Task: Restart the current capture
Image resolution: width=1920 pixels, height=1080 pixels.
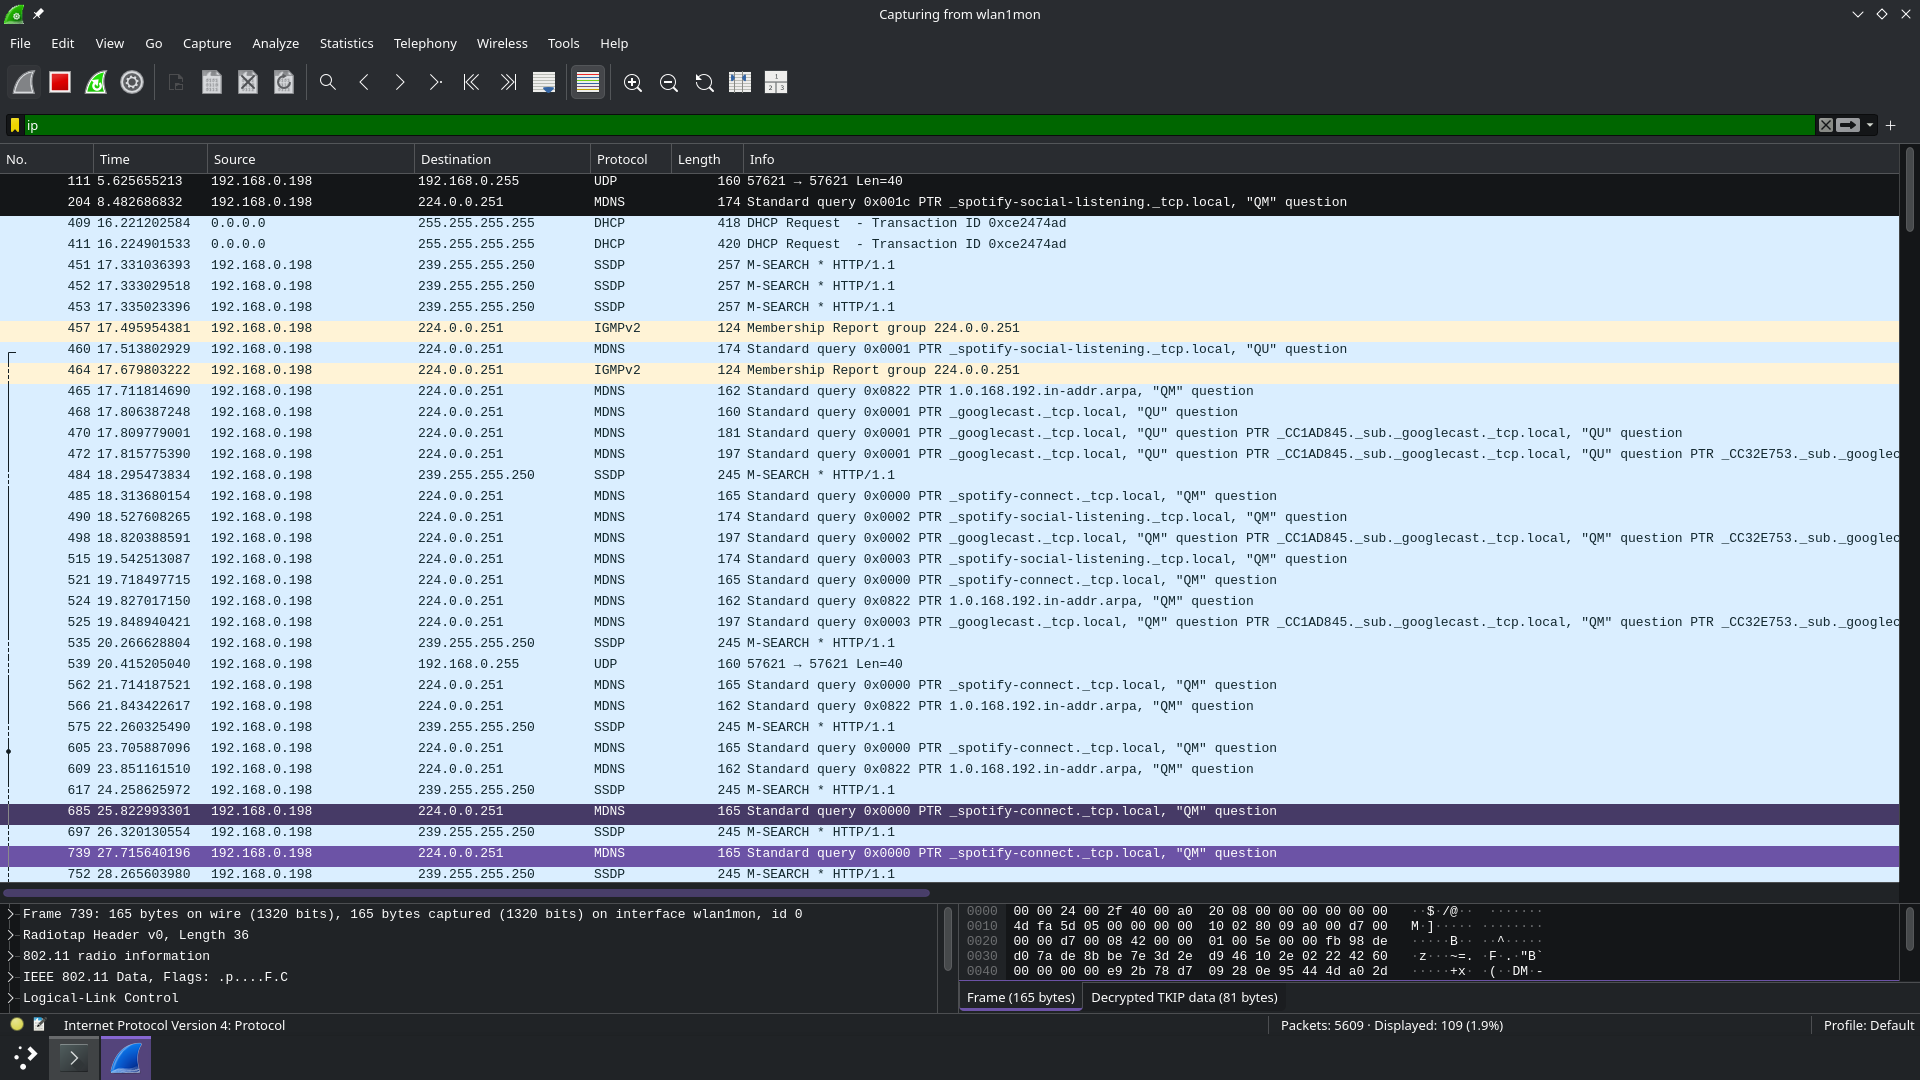Action: 96,83
